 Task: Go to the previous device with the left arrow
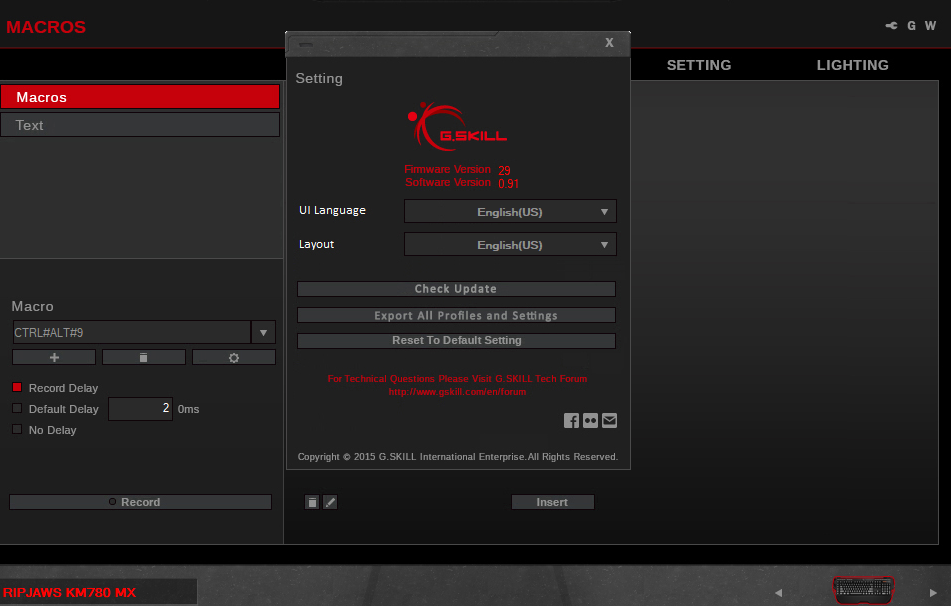[x=779, y=593]
